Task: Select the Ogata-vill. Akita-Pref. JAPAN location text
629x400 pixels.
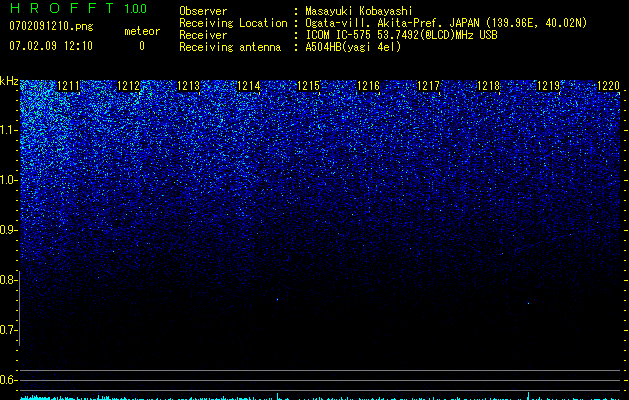Action: click(446, 23)
